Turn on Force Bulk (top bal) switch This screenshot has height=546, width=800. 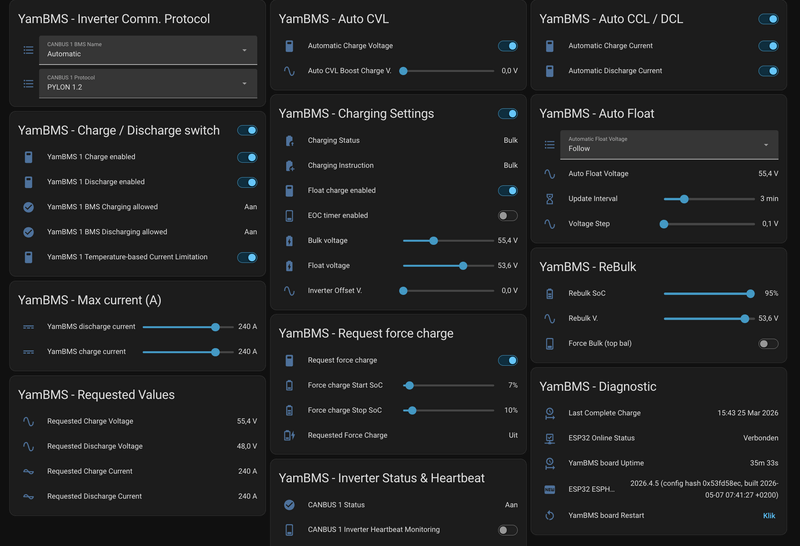[x=768, y=343]
